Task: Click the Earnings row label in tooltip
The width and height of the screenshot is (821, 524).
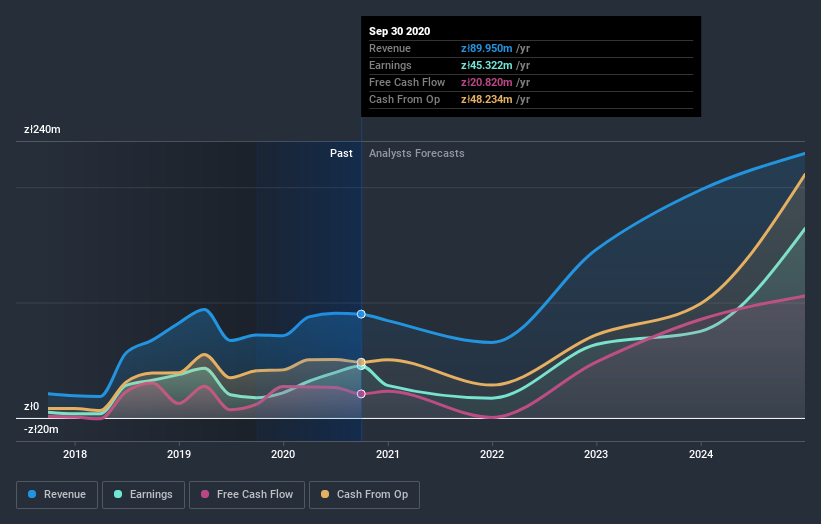Action: click(390, 65)
